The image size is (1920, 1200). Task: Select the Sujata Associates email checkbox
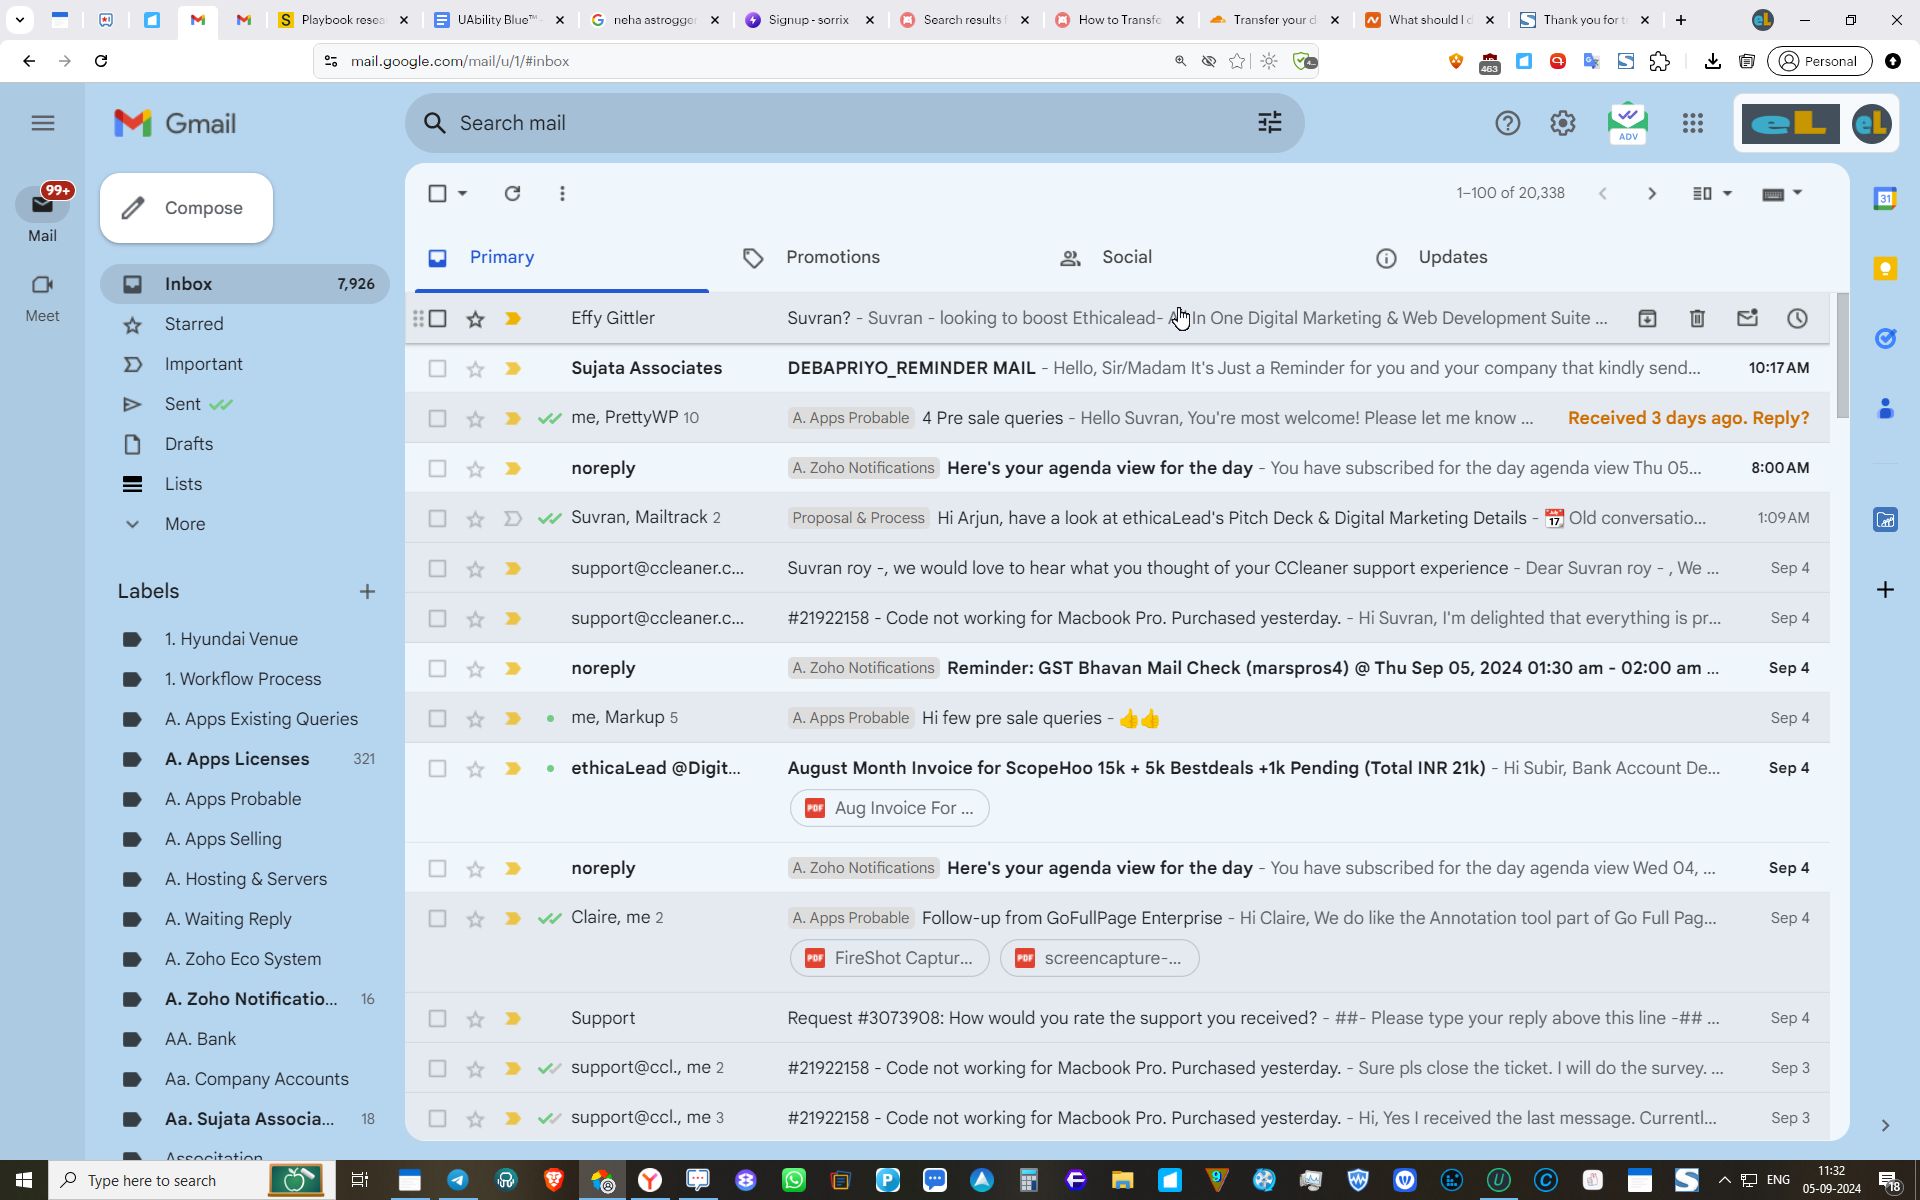(x=437, y=368)
